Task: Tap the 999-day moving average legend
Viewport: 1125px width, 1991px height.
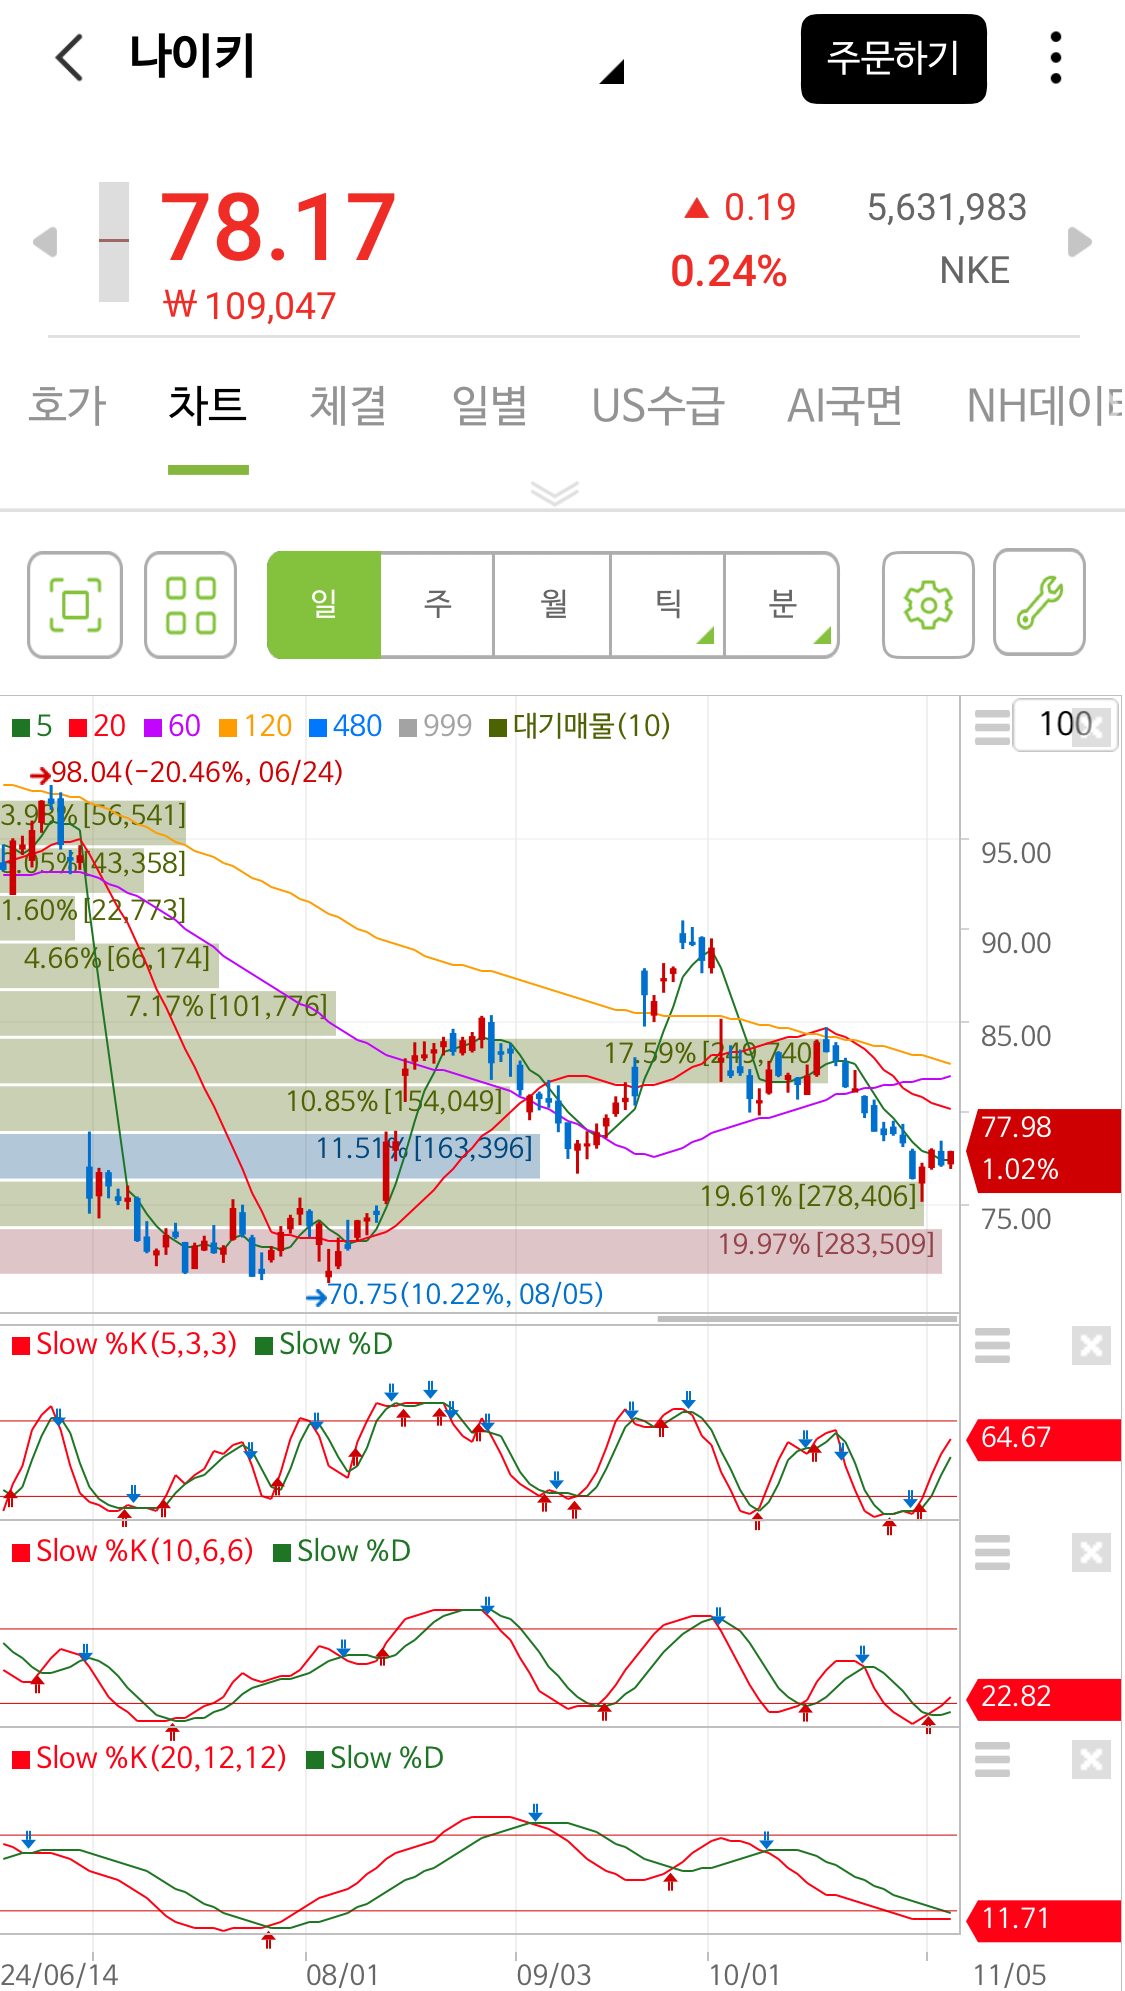Action: click(435, 726)
